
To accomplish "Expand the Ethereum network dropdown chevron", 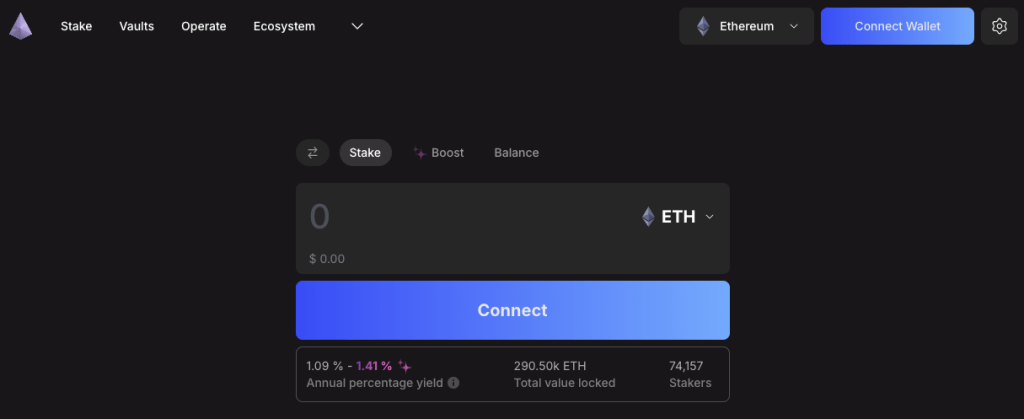I will tap(794, 26).
